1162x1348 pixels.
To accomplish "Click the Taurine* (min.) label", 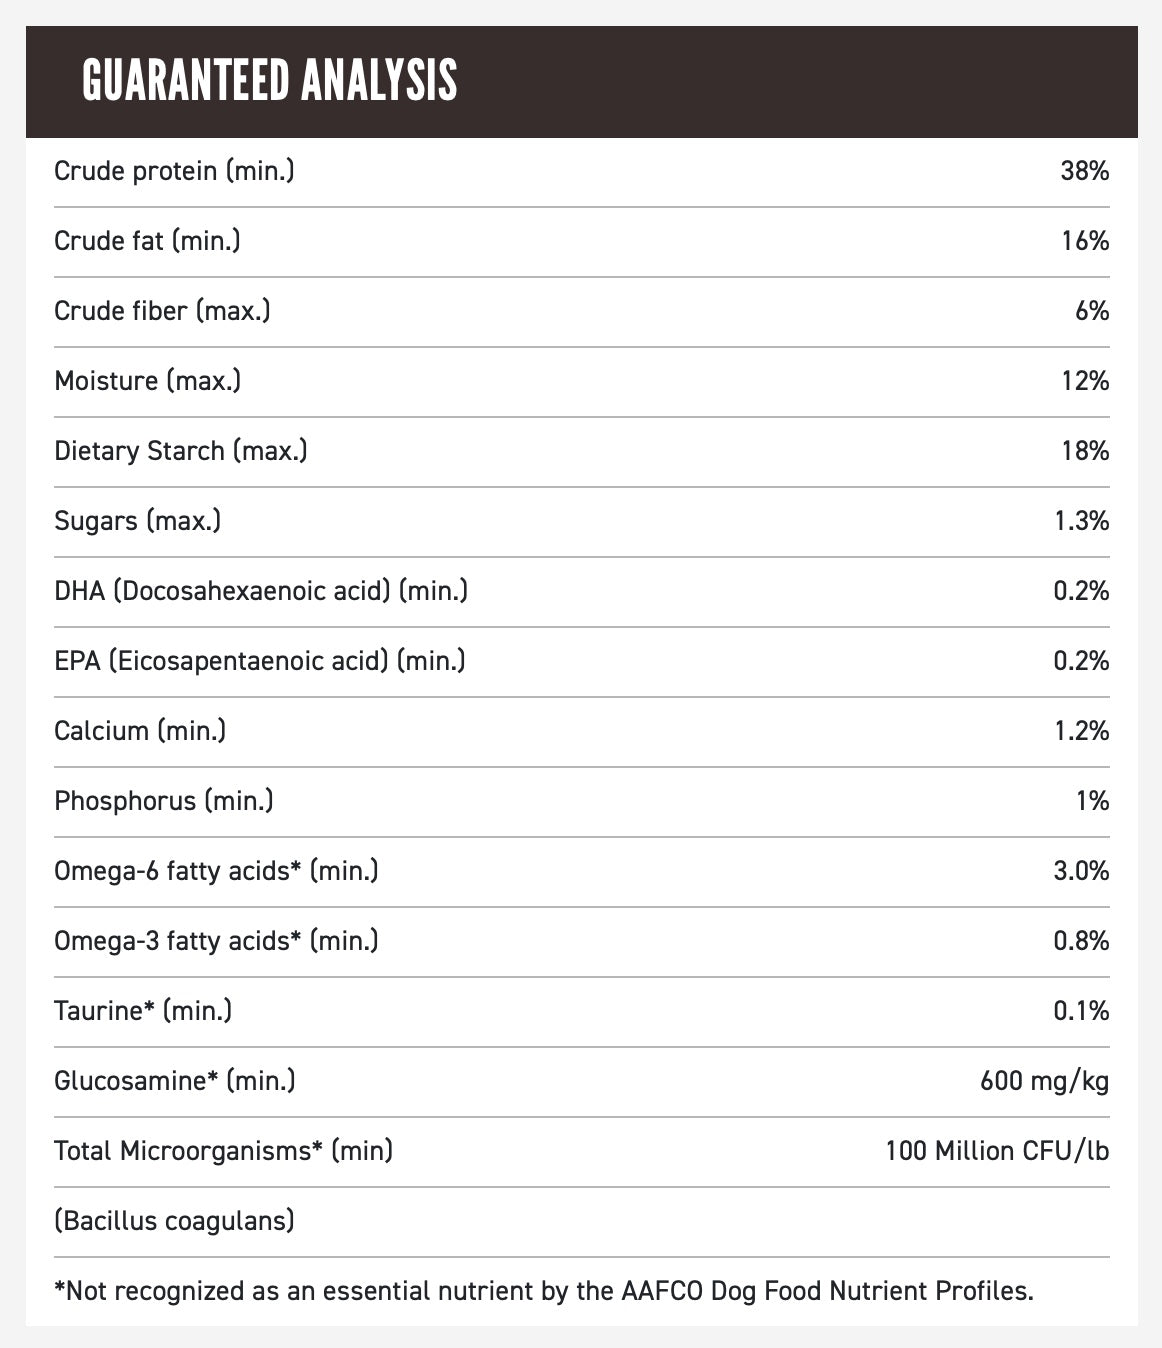I will [143, 1011].
